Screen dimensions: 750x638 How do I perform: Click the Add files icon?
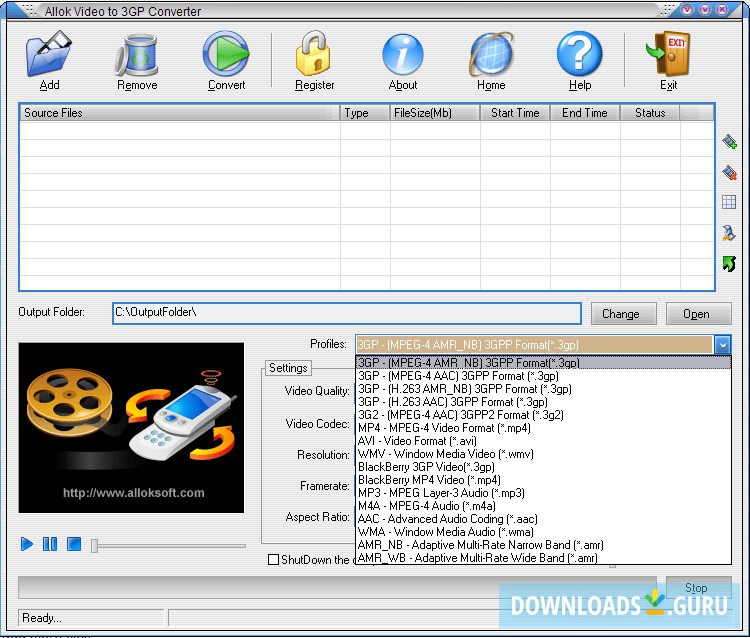coord(49,54)
